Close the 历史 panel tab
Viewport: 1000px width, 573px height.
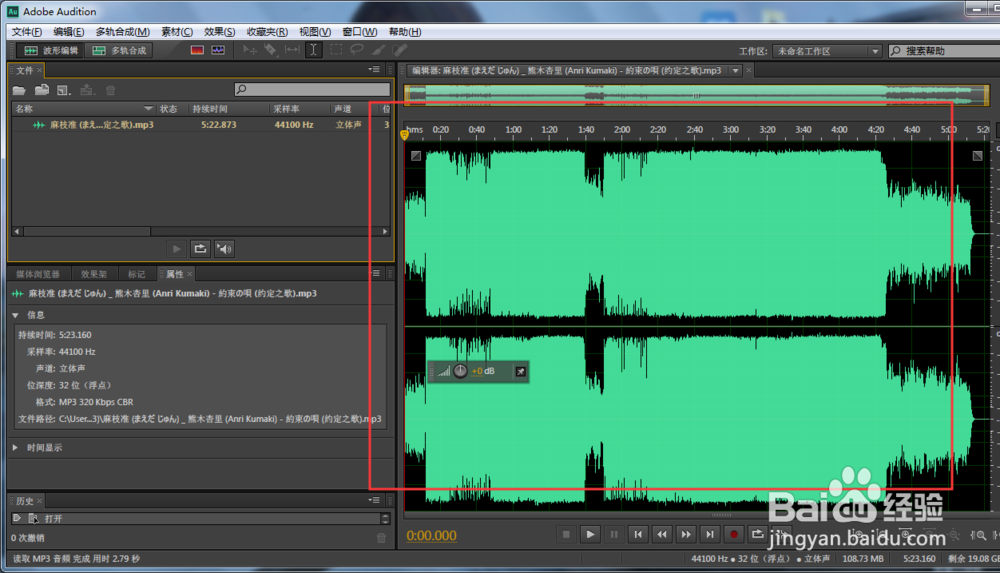click(40, 501)
